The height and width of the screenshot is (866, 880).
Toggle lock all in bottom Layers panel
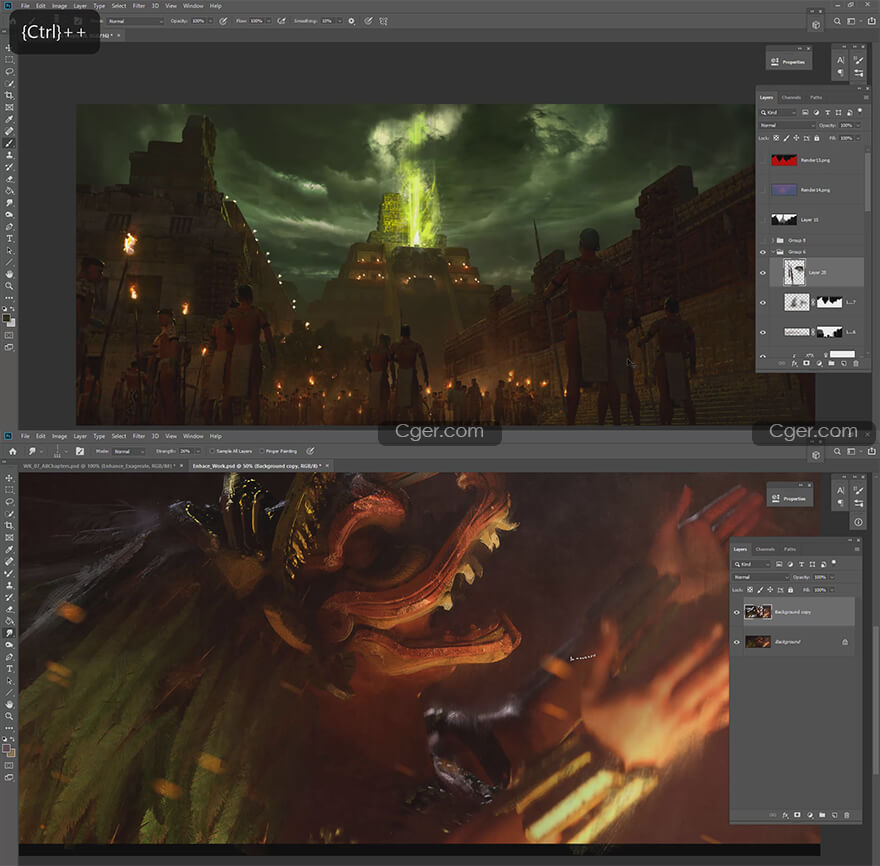point(790,590)
